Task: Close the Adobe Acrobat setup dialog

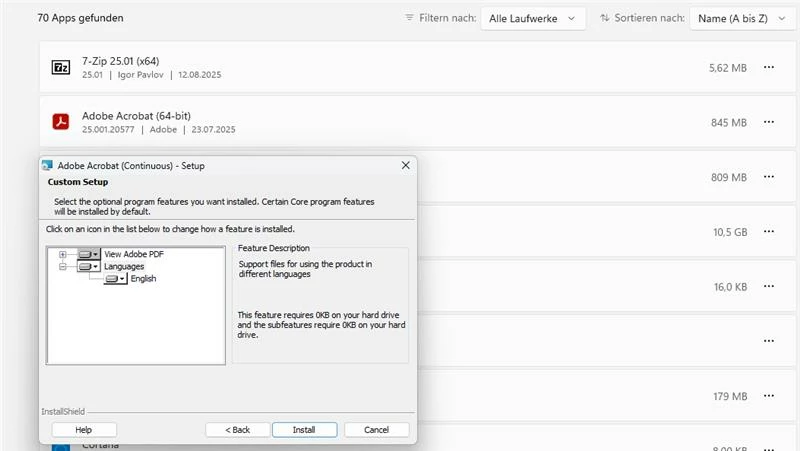Action: coord(406,165)
